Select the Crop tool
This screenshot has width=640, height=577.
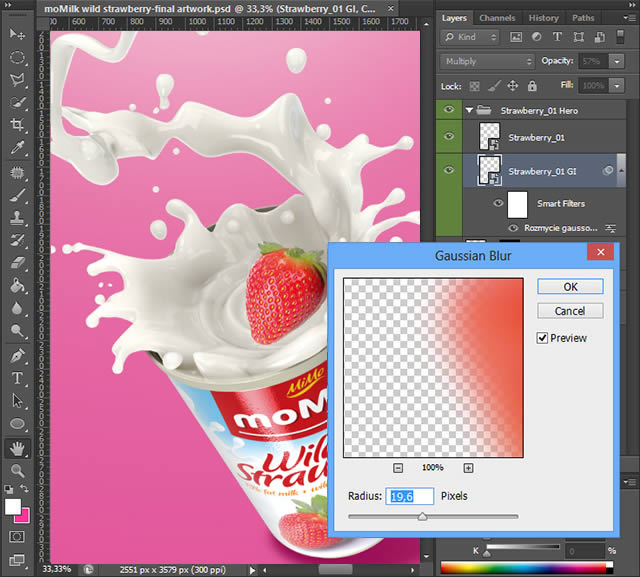pyautogui.click(x=17, y=124)
